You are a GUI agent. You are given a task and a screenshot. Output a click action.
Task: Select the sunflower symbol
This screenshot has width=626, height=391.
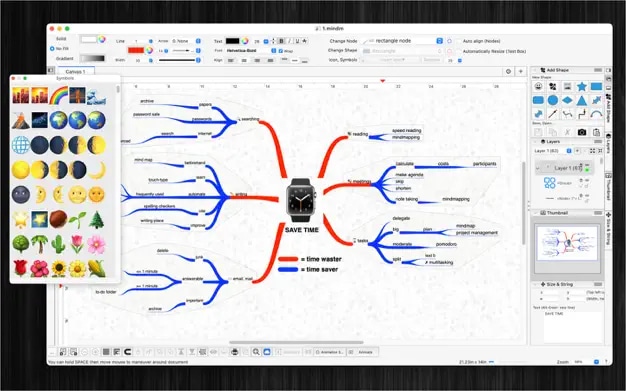[x=59, y=269]
